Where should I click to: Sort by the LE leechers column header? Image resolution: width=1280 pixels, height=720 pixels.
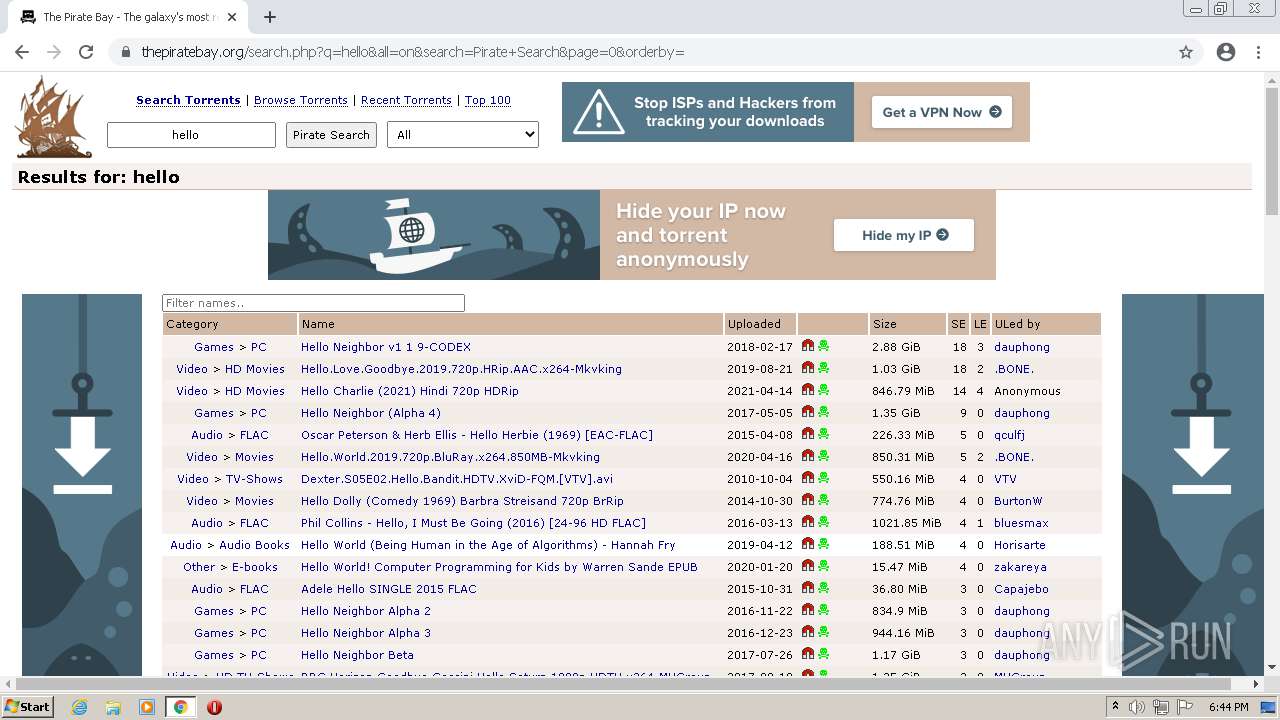[x=980, y=324]
